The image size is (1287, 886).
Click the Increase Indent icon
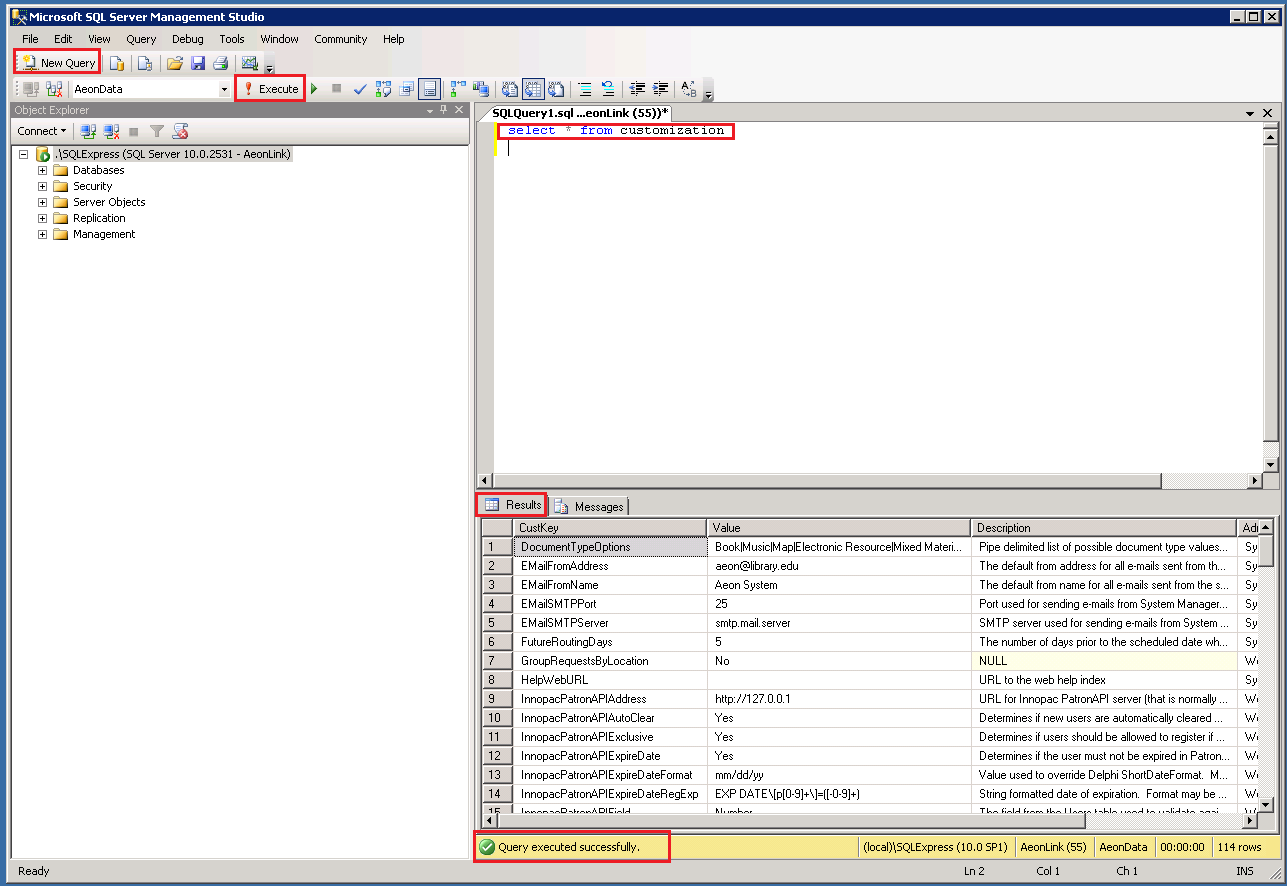(x=660, y=89)
